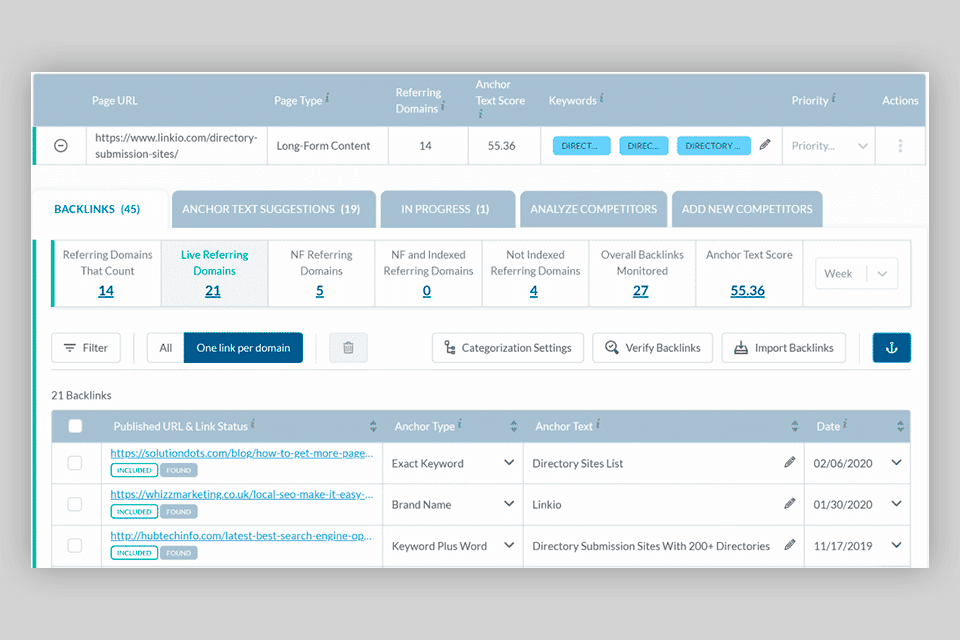Image resolution: width=960 pixels, height=640 pixels.
Task: Click the trash delete icon
Action: click(347, 347)
